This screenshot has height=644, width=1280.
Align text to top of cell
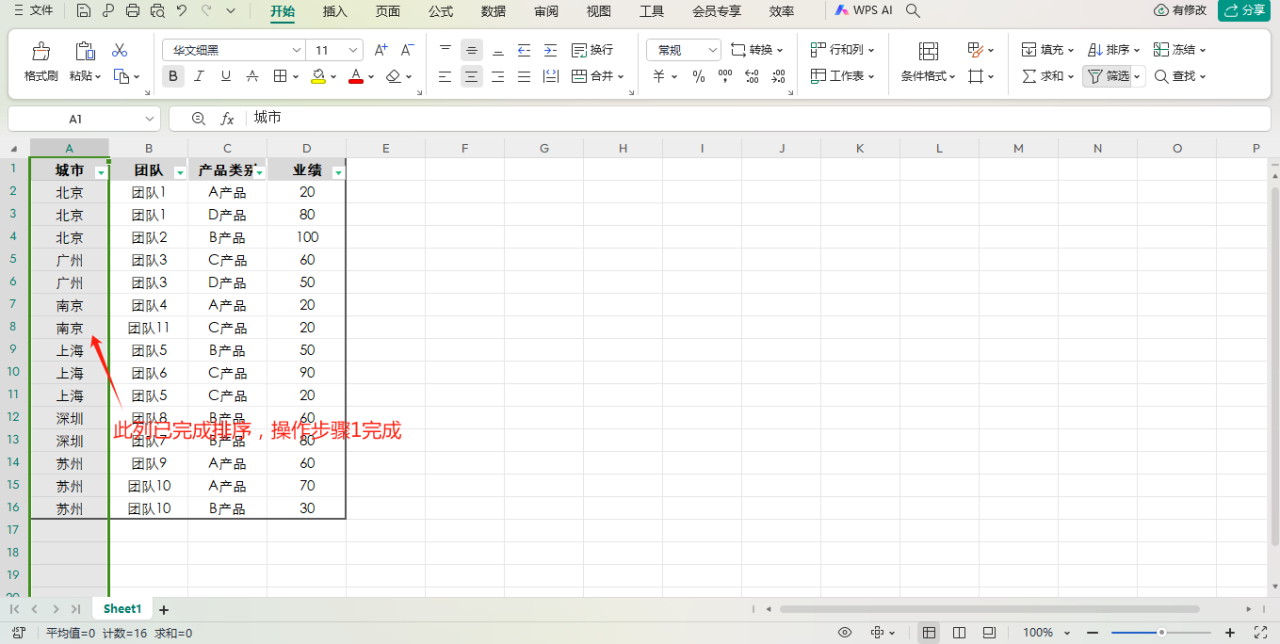pos(446,50)
